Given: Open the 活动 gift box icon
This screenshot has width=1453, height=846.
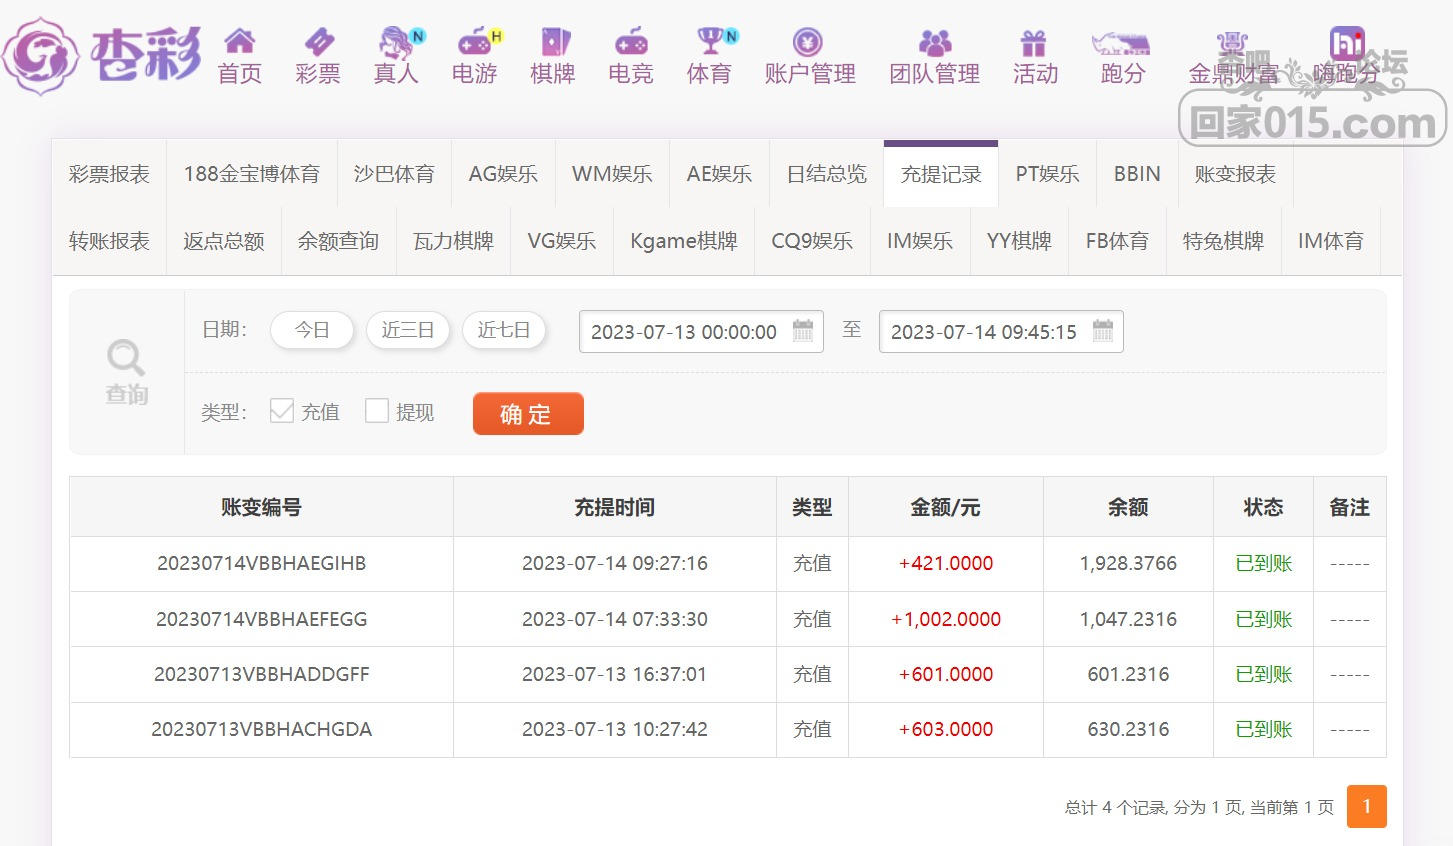Looking at the screenshot, I should 1034,42.
